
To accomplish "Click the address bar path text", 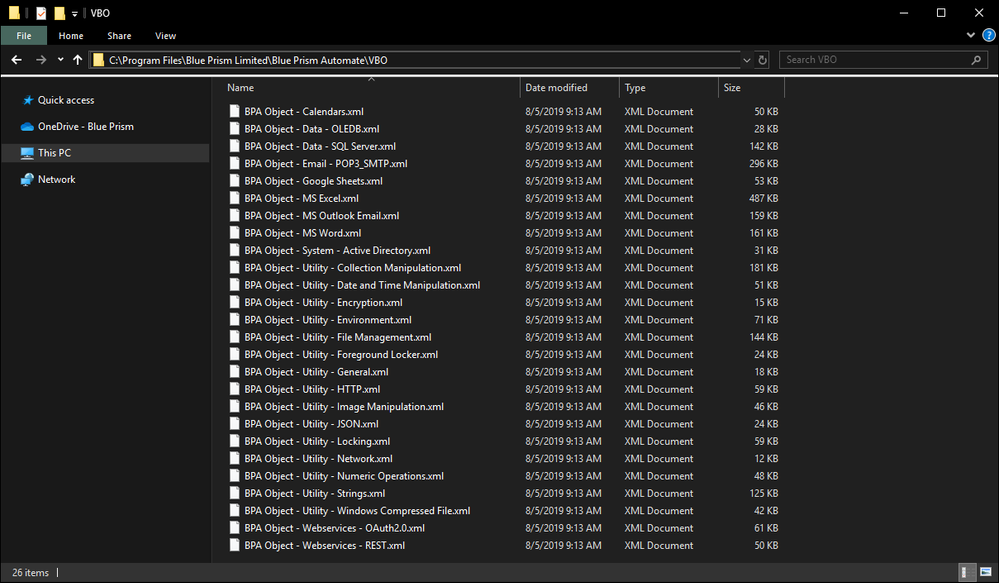I will point(248,60).
